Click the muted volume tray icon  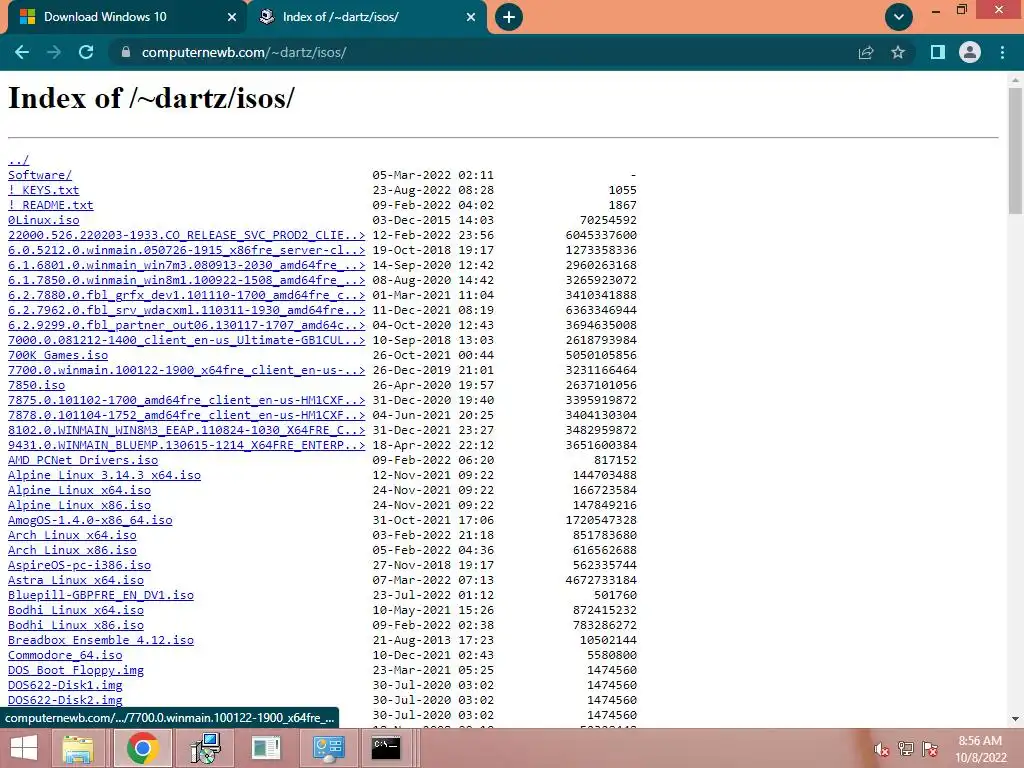[x=881, y=749]
